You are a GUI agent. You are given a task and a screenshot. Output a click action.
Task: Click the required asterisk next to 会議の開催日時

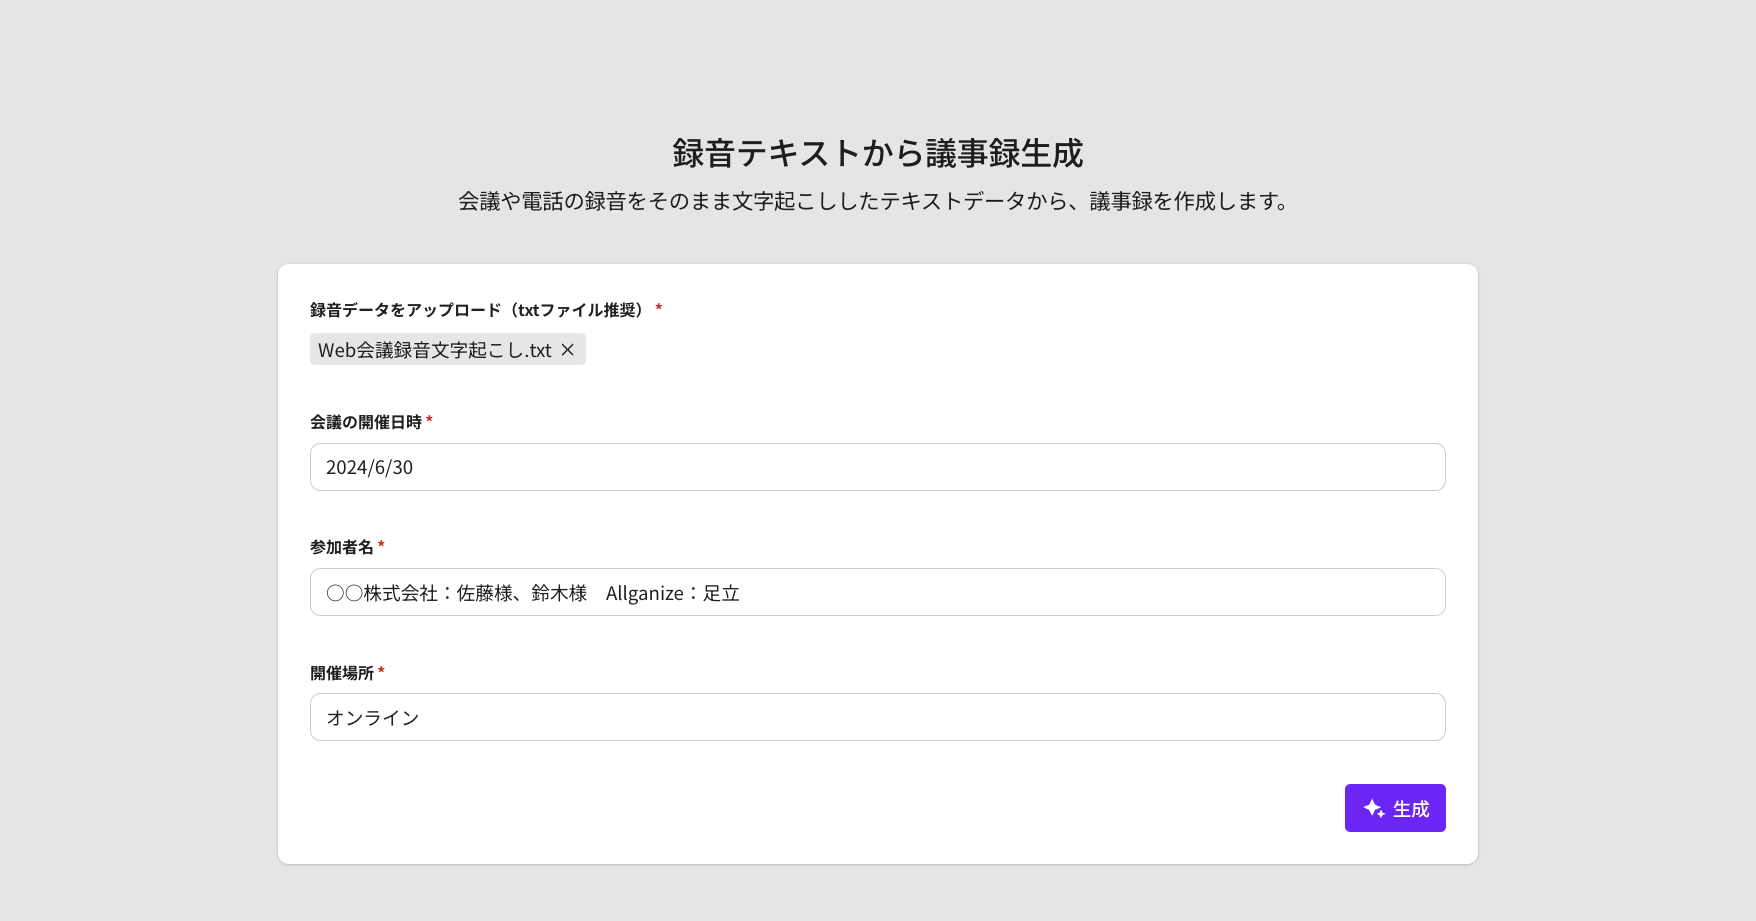(429, 421)
